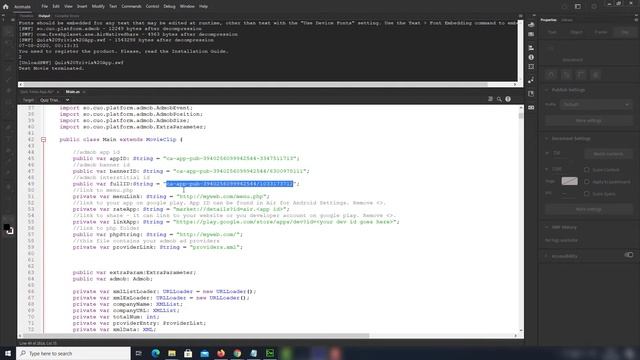Open the script editor Help icon

pyautogui.click(x=508, y=99)
